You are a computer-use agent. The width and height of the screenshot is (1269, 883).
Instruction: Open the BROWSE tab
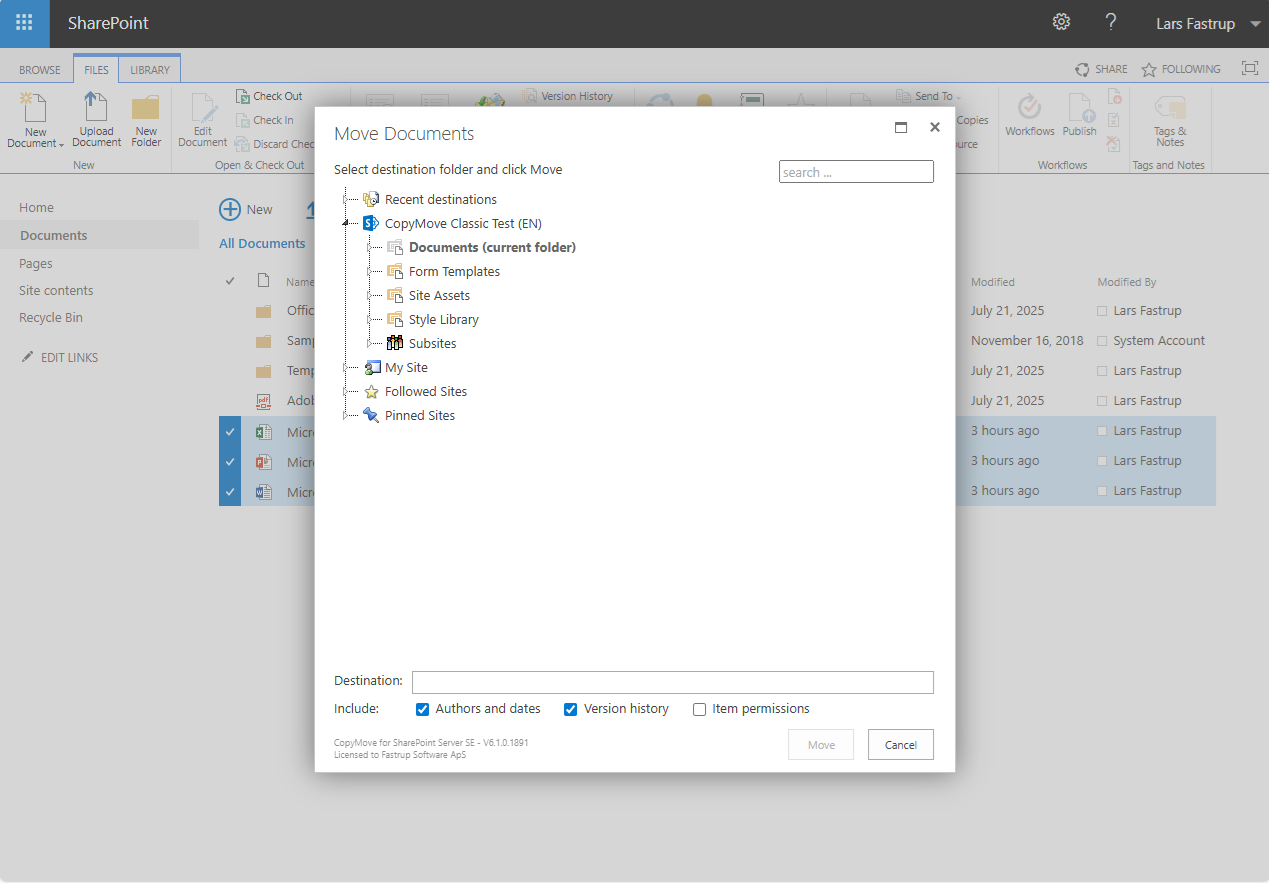pos(39,69)
